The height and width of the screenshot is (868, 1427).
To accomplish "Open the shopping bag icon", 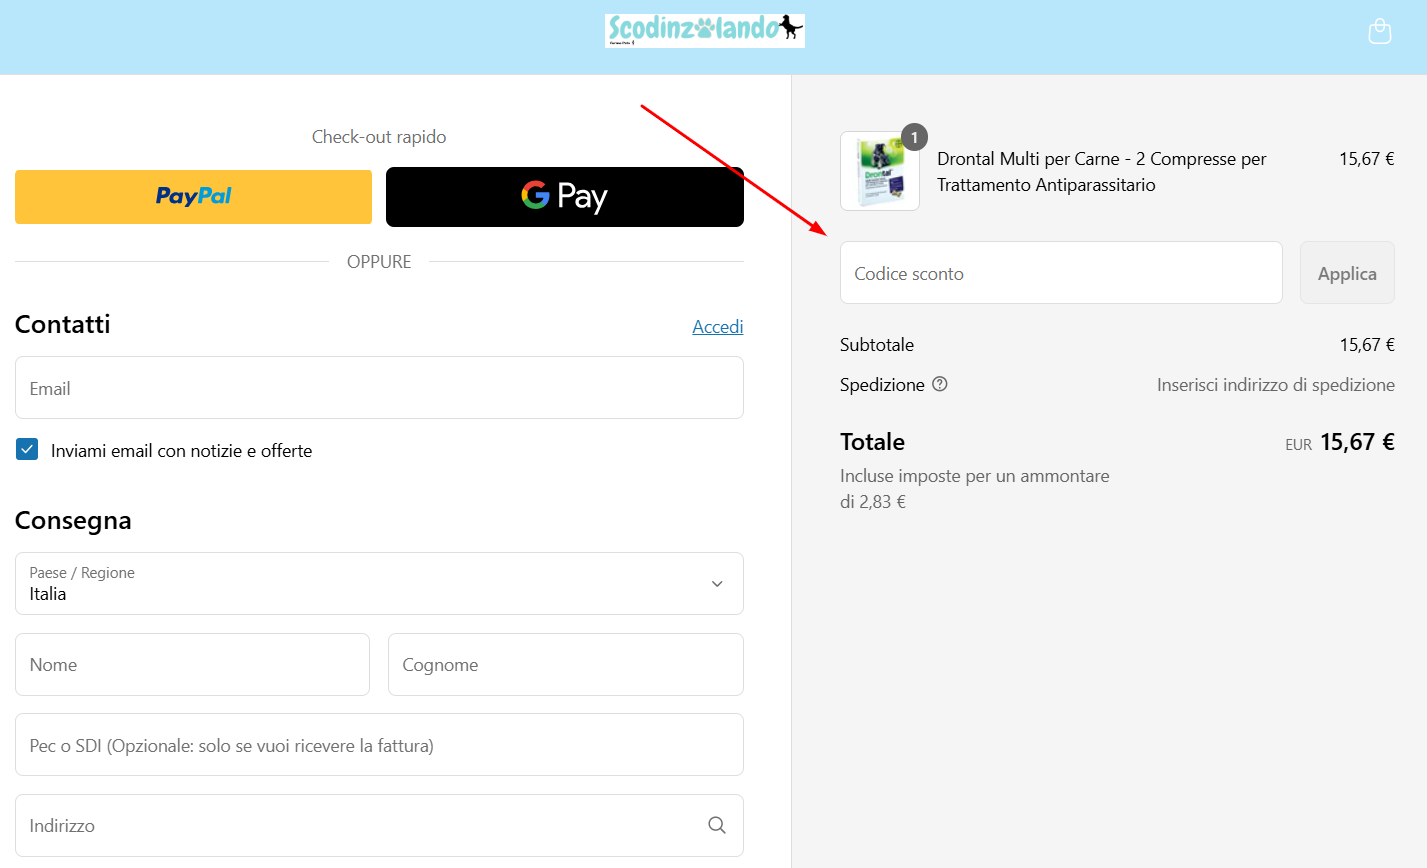I will point(1379,31).
